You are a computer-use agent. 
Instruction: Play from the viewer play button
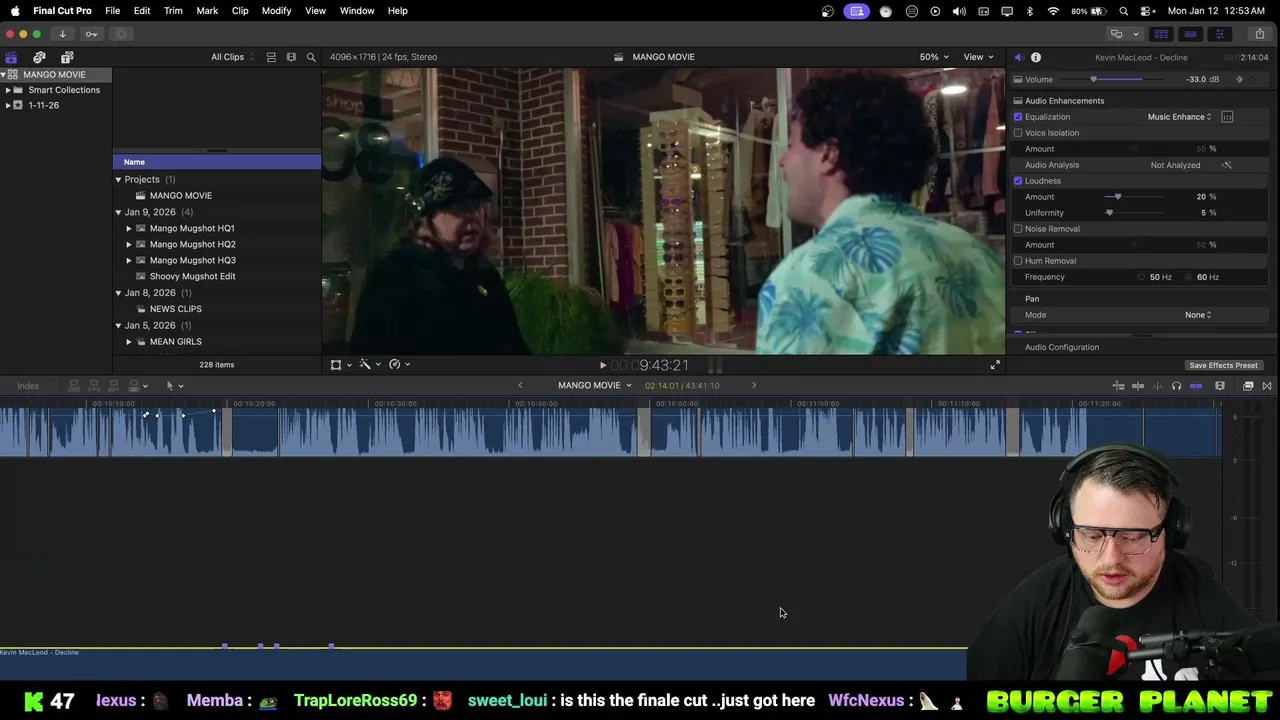(602, 366)
